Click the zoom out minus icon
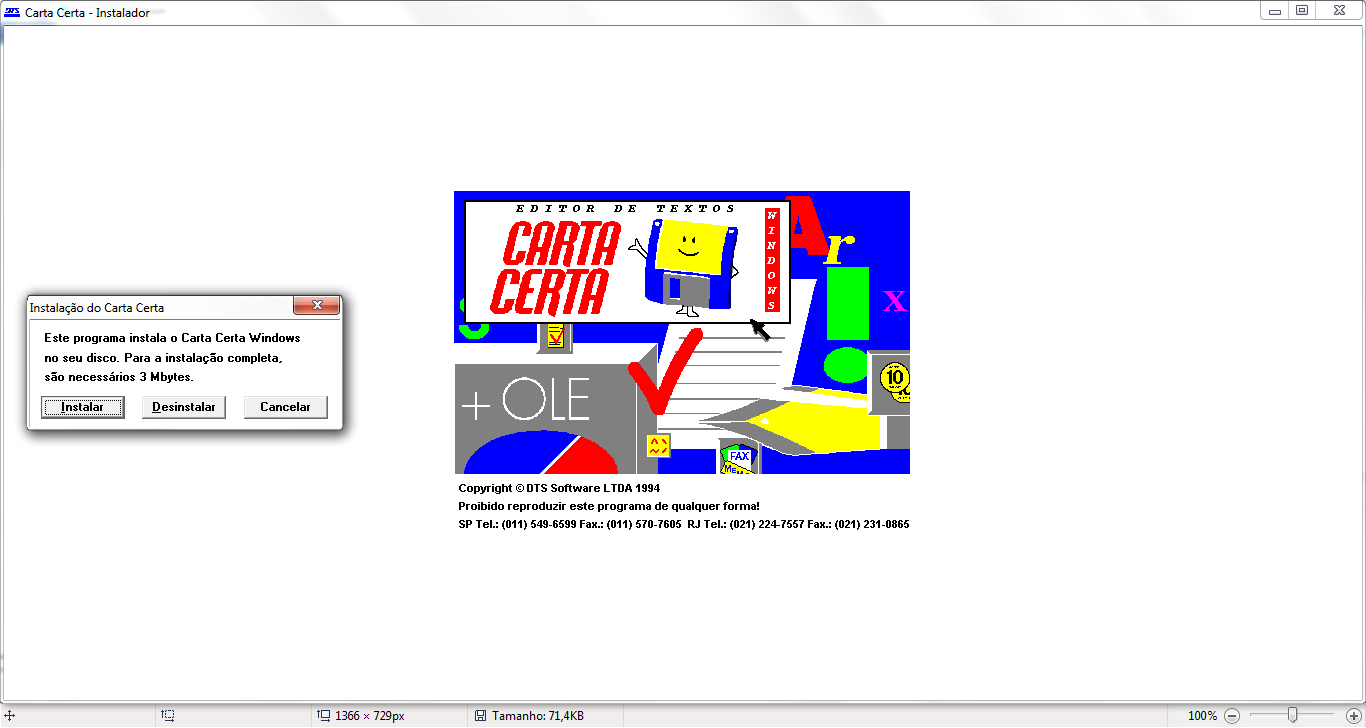Image resolution: width=1366 pixels, height=728 pixels. [x=1232, y=715]
